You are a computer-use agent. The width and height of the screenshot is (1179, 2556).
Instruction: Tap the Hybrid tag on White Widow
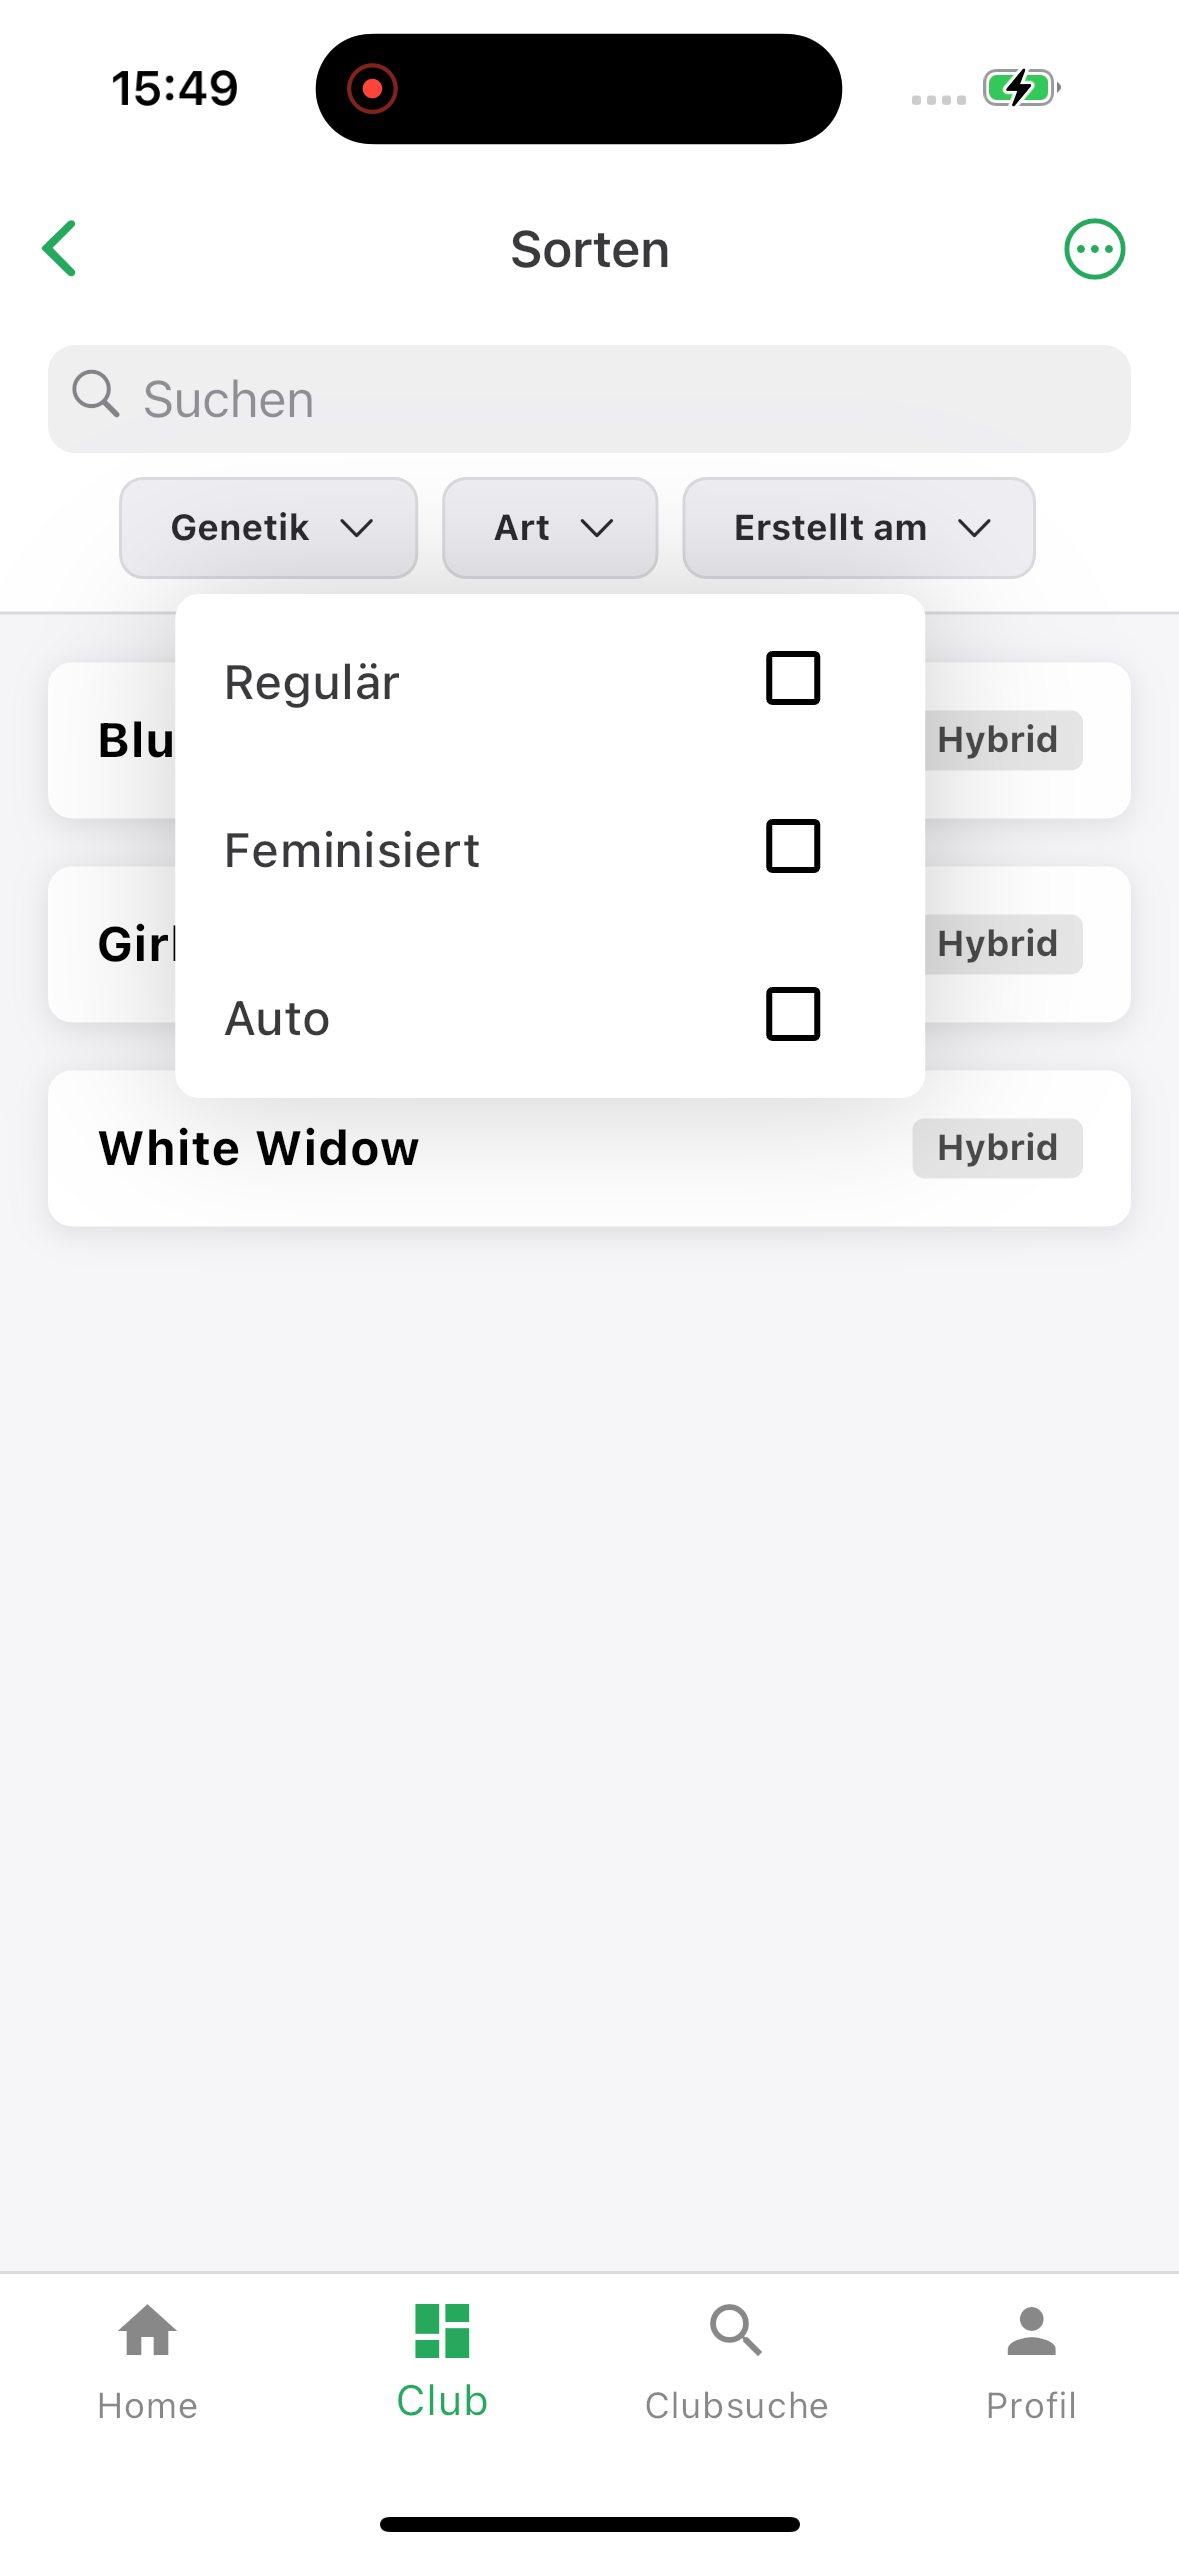point(997,1148)
